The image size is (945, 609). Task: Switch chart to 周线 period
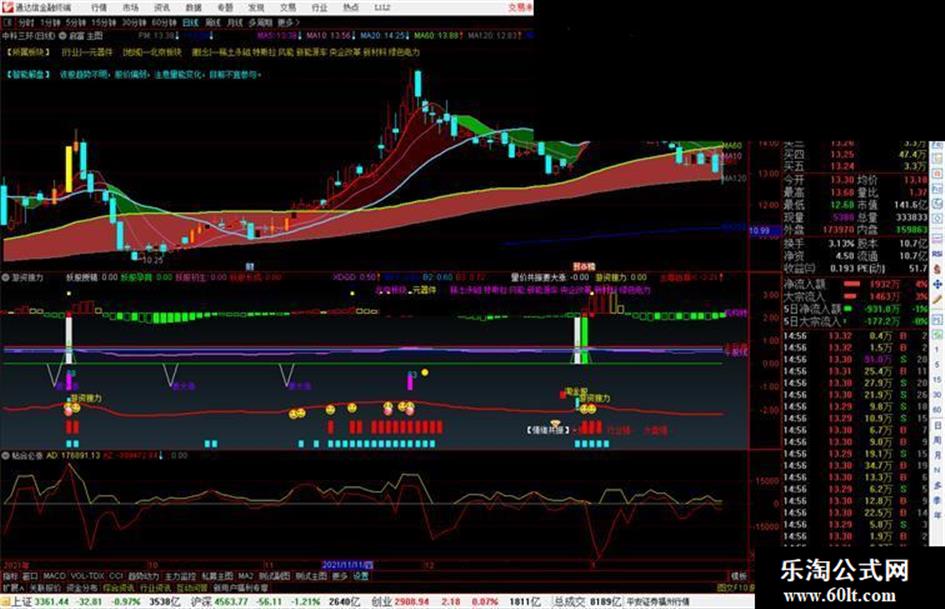click(x=212, y=23)
